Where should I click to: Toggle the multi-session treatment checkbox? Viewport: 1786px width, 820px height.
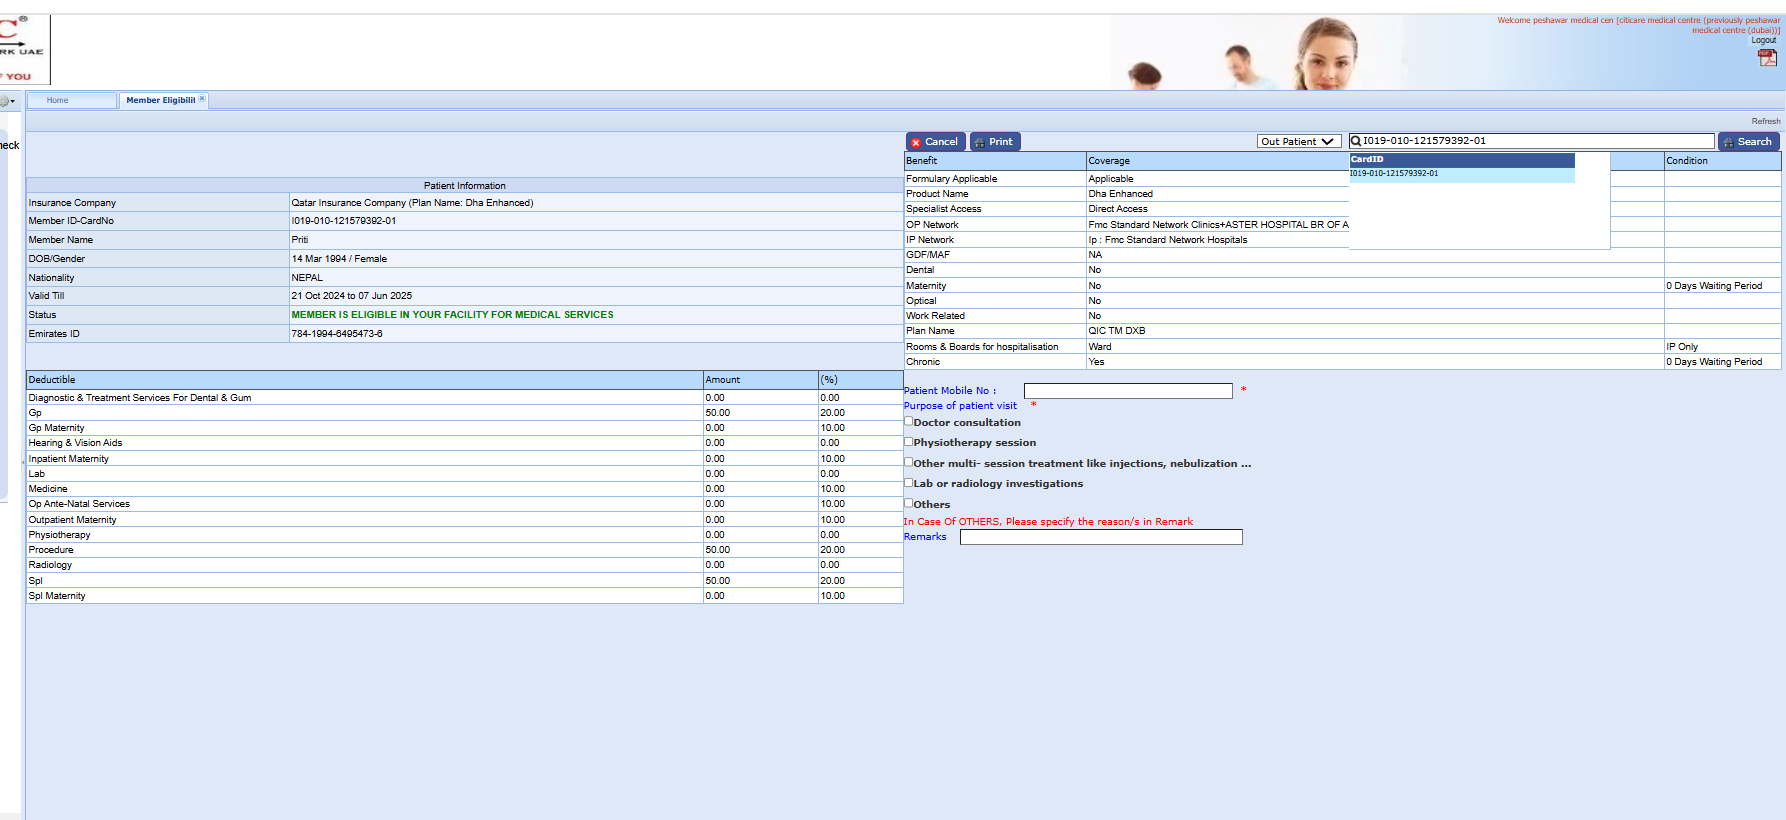[909, 463]
